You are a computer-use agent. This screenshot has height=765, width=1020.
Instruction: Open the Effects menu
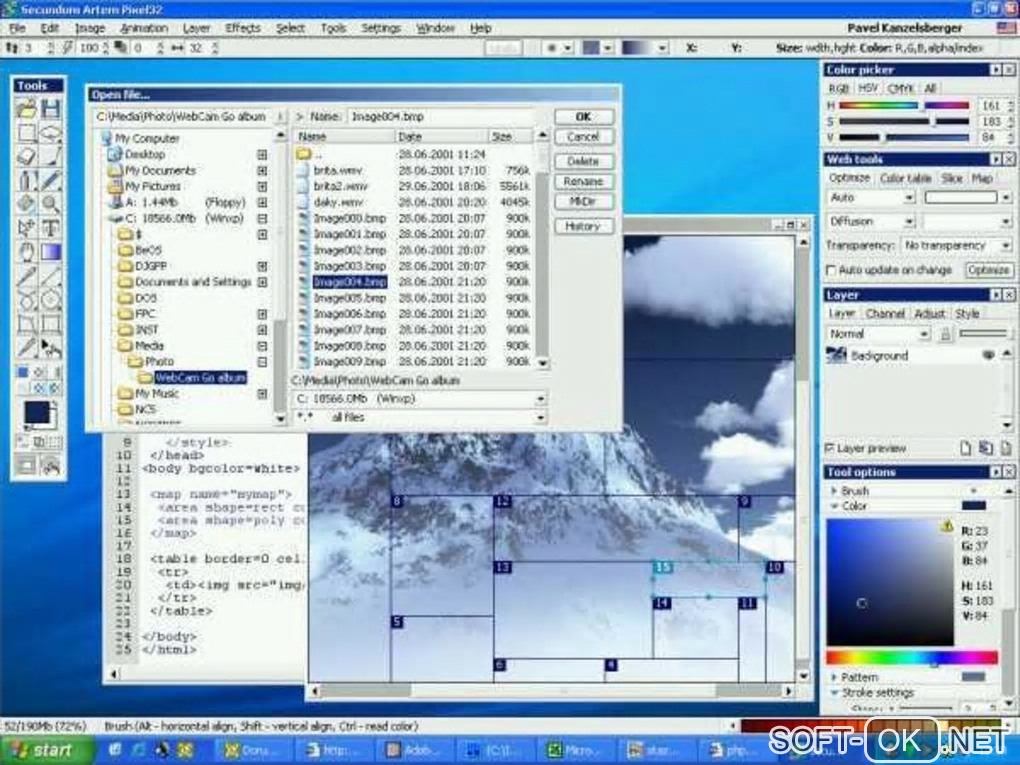243,28
